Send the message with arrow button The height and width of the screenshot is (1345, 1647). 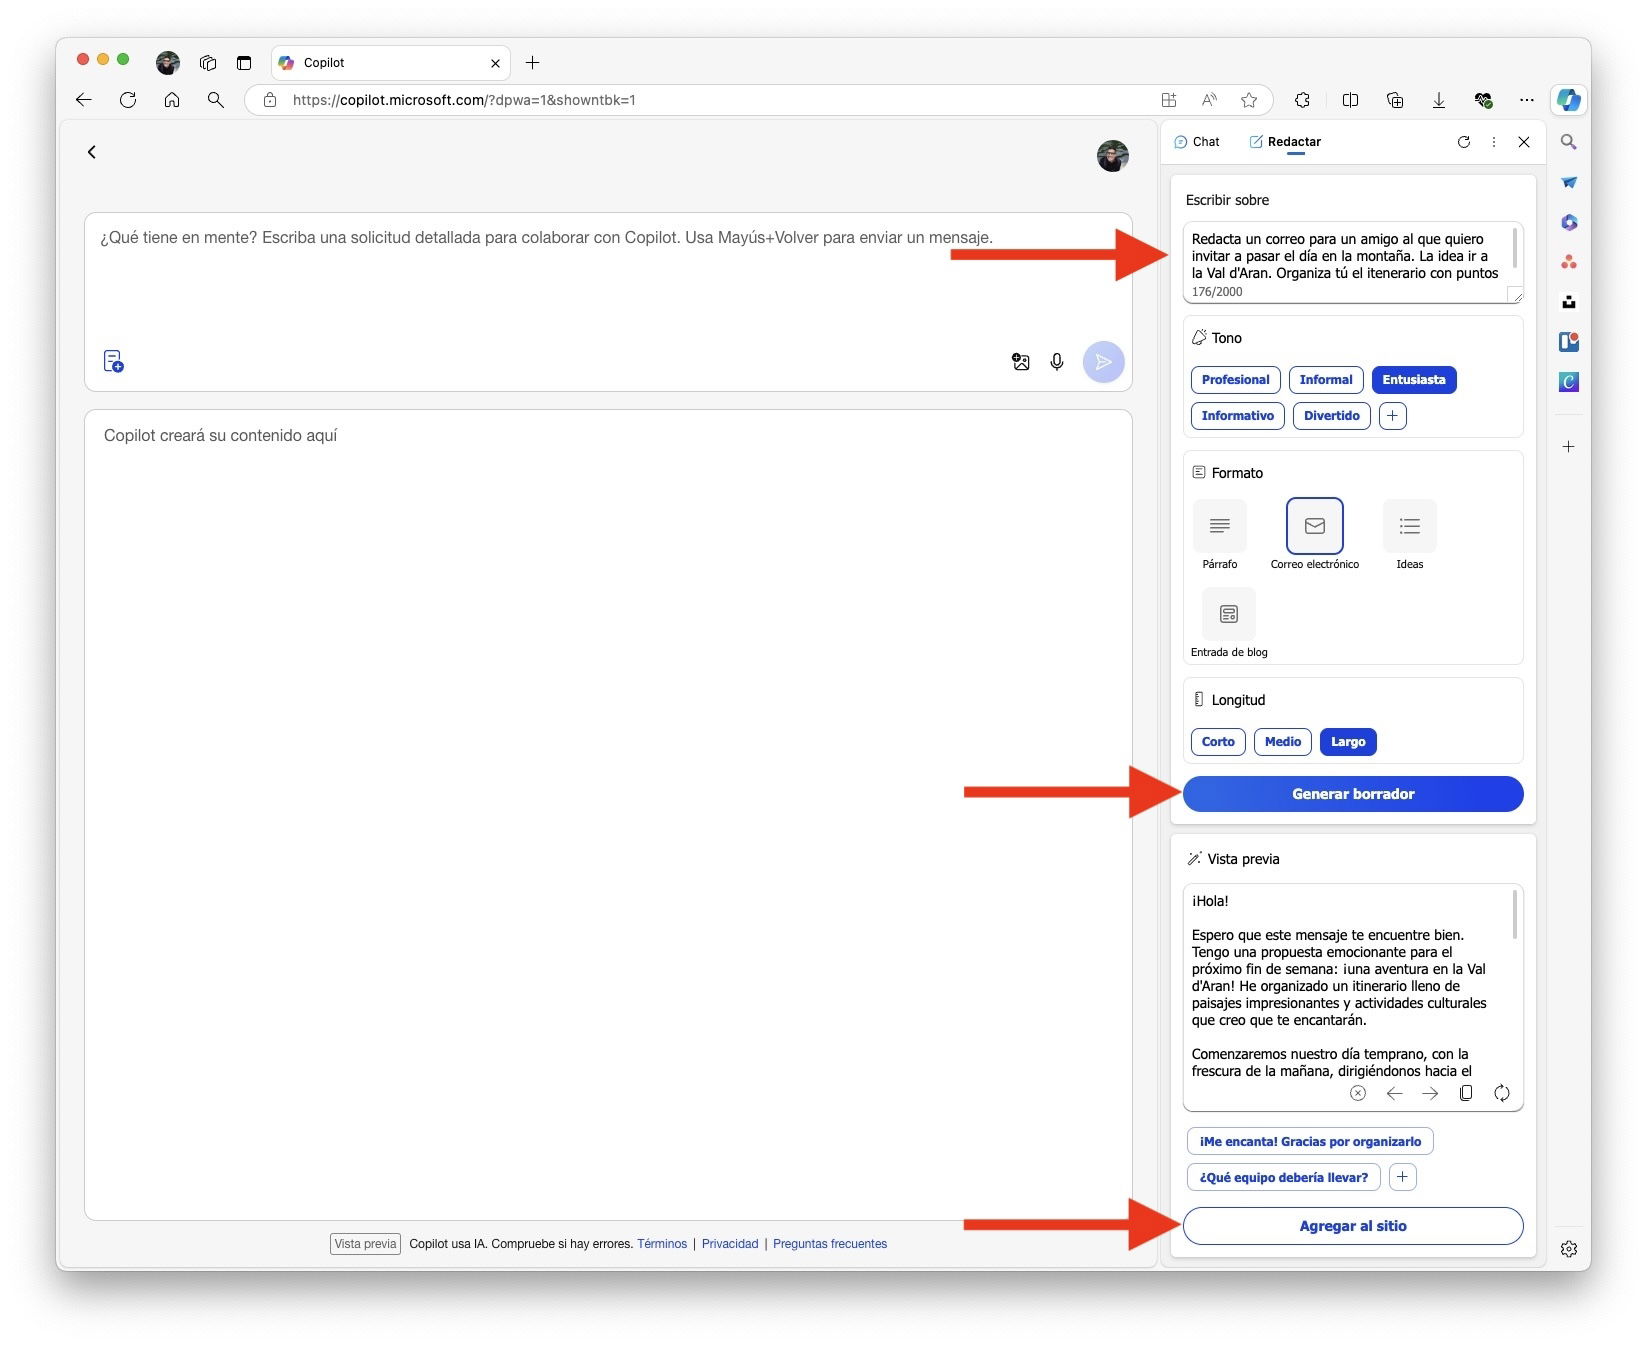tap(1103, 362)
